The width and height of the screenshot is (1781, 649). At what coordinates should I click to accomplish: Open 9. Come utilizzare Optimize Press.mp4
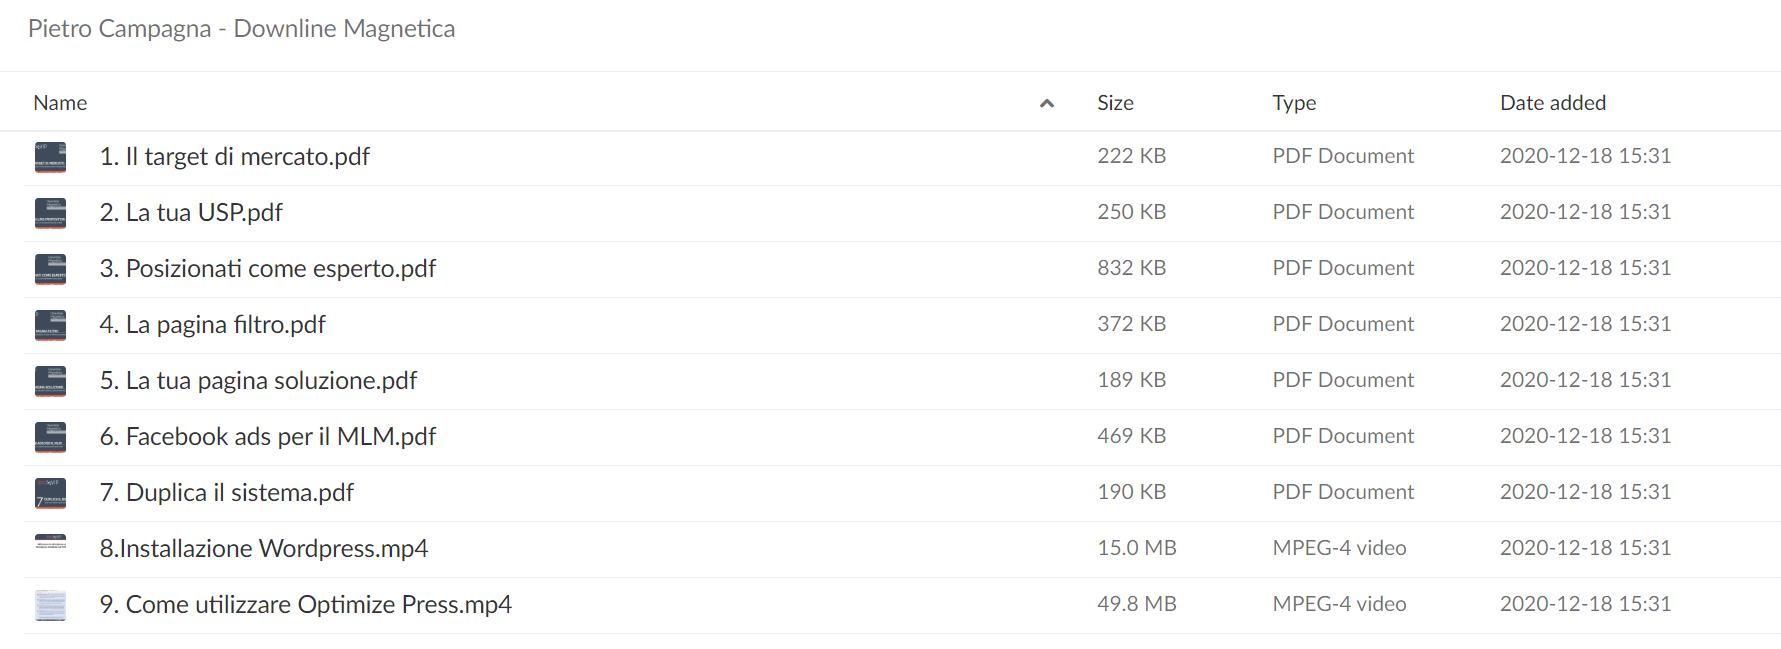[305, 605]
